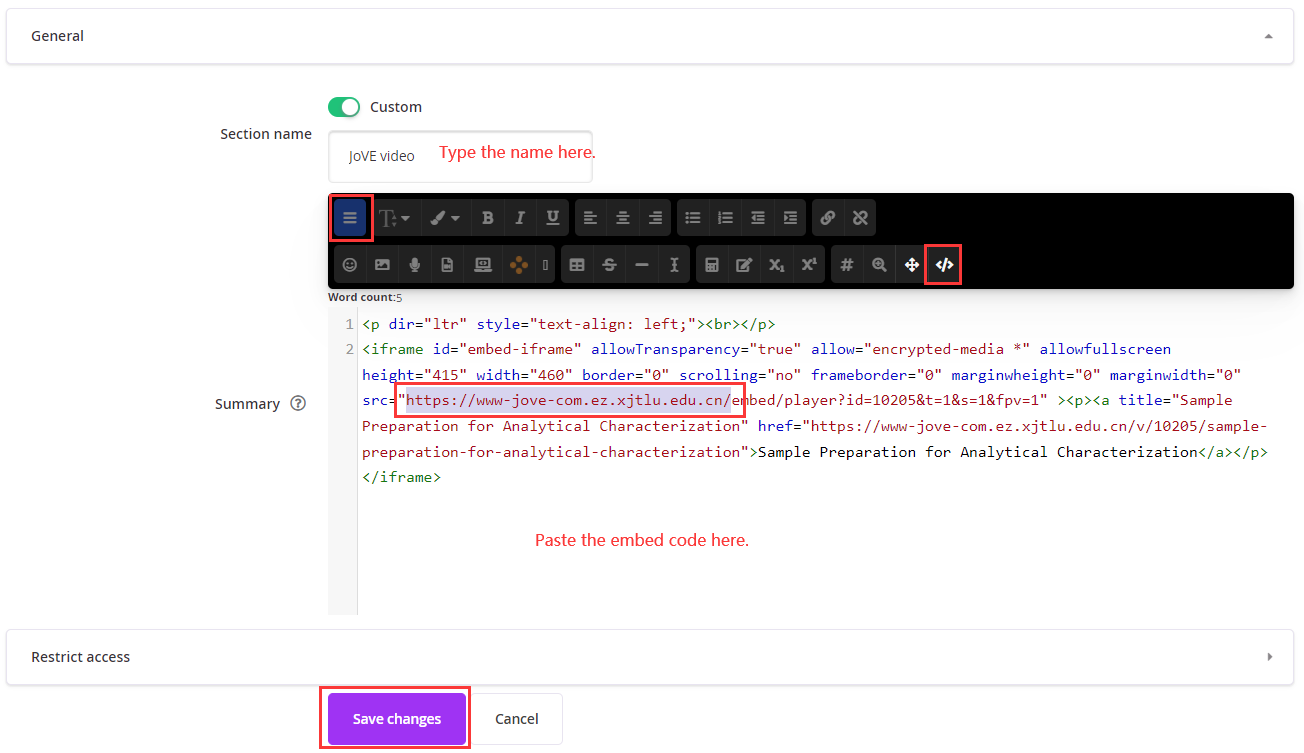Image resolution: width=1304 pixels, height=753 pixels.
Task: Insert an unordered bullet list
Action: click(x=693, y=218)
